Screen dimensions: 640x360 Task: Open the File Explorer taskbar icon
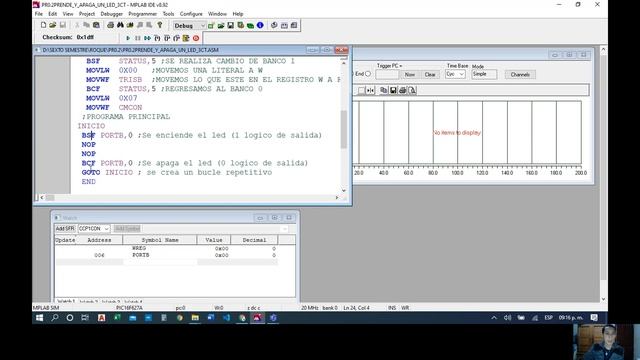pos(195,318)
